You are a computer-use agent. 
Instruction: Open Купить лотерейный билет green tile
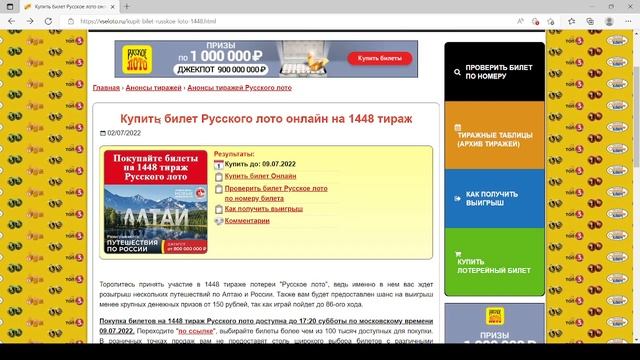coord(494,262)
